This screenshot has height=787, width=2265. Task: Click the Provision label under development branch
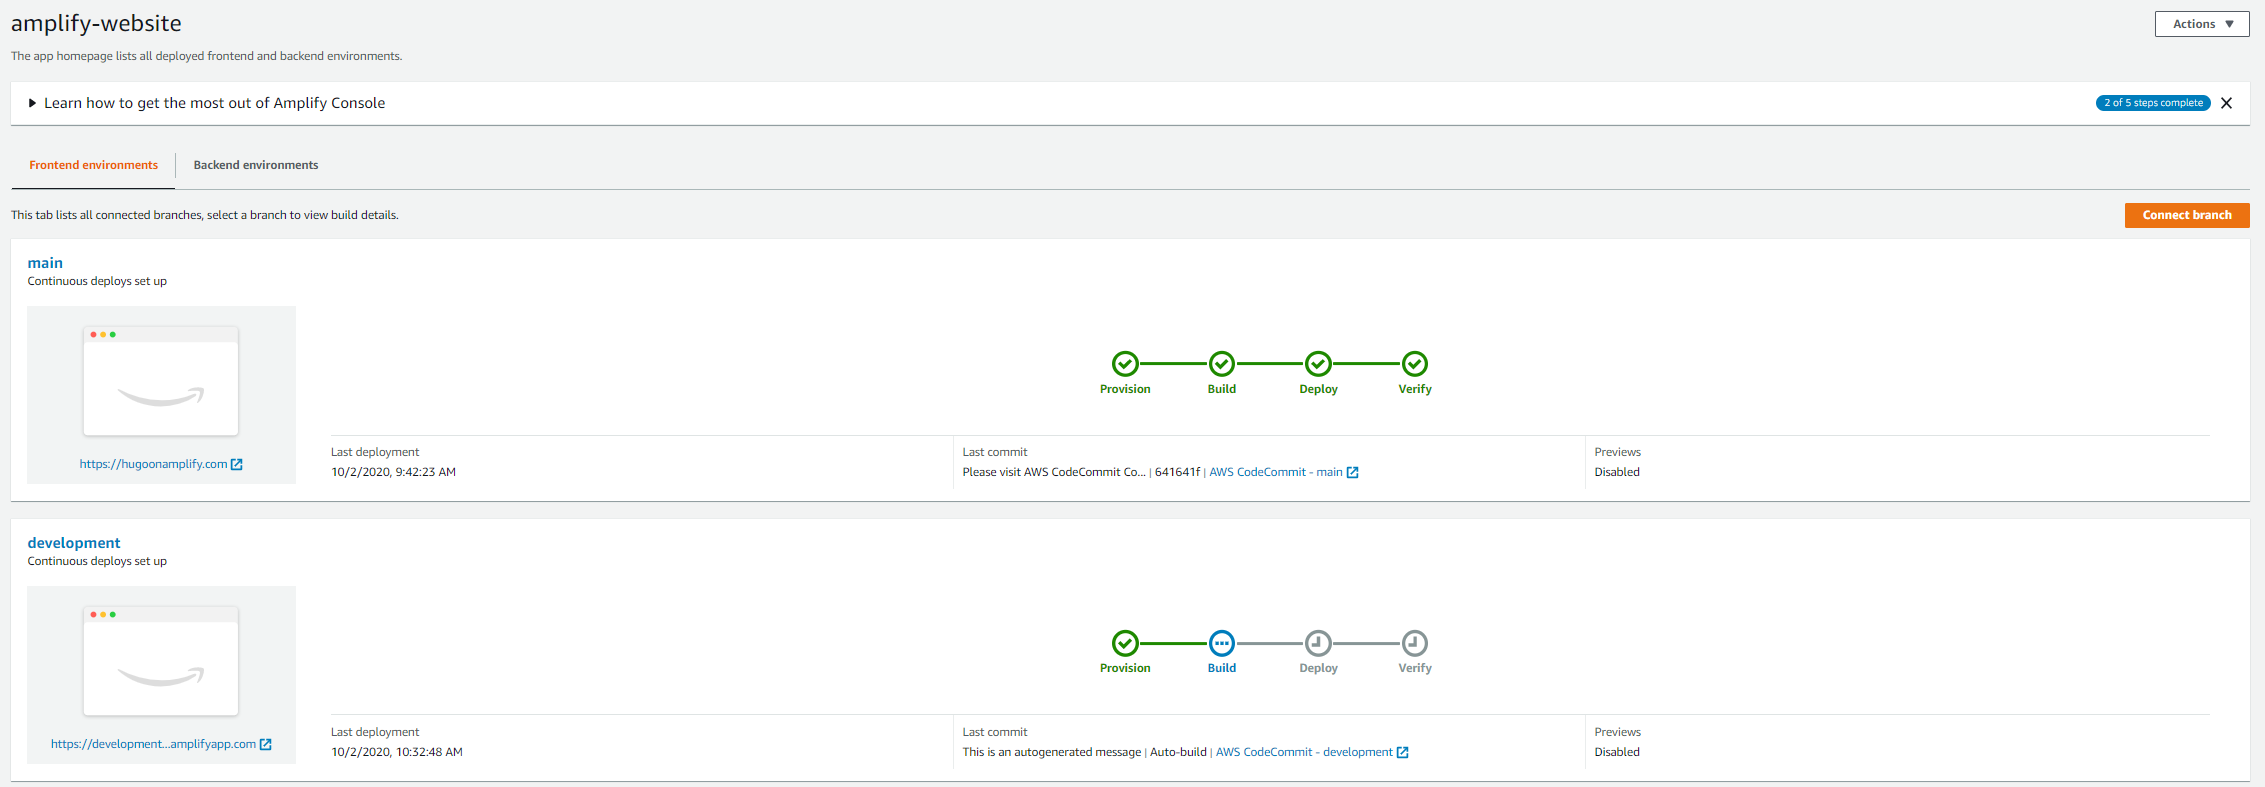pyautogui.click(x=1125, y=668)
